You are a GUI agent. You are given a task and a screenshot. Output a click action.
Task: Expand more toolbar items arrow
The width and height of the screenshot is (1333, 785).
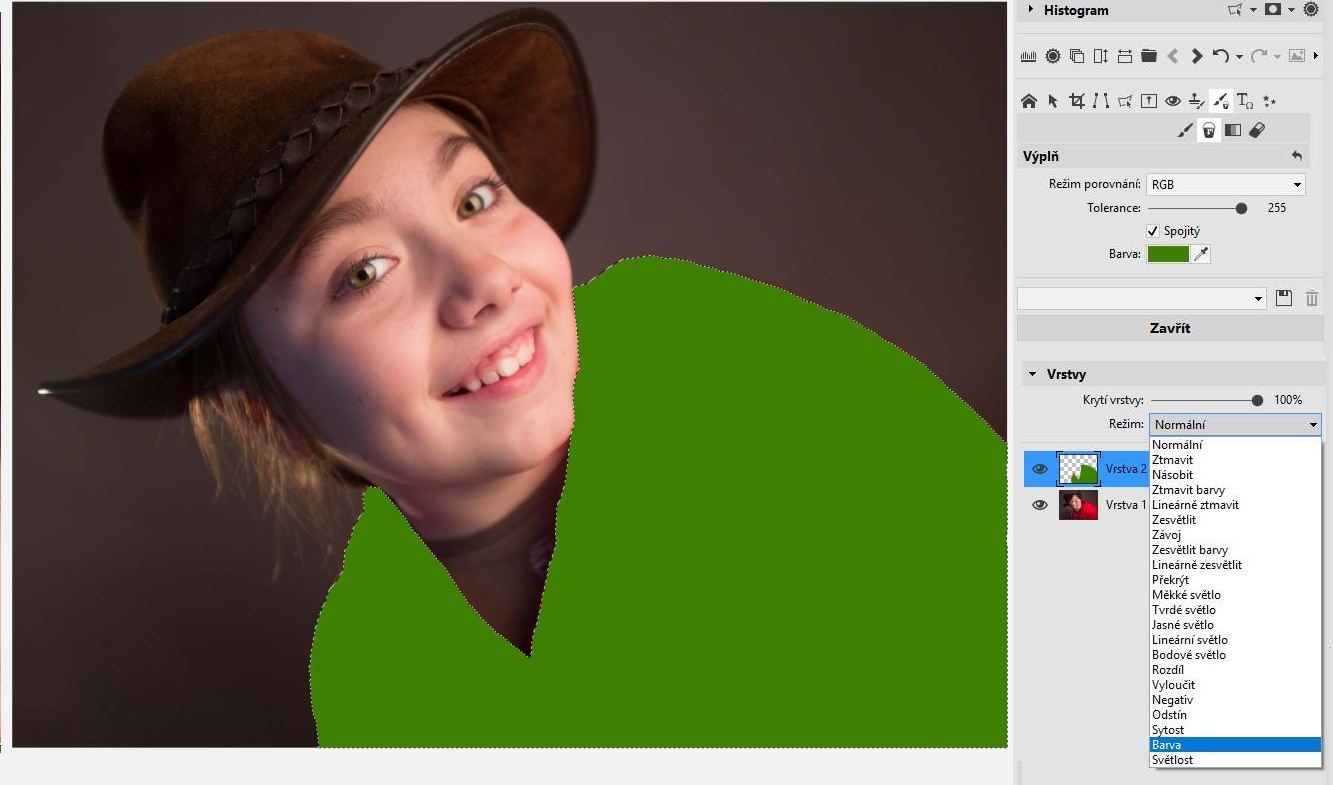[1316, 56]
